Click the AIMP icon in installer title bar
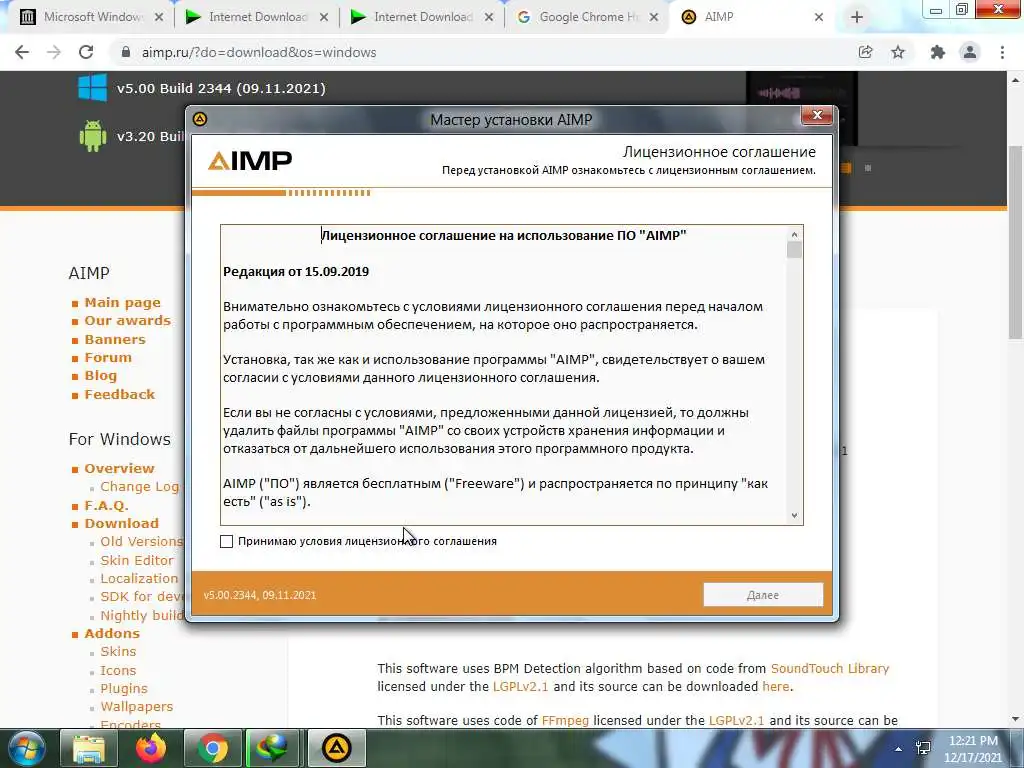 pos(200,119)
